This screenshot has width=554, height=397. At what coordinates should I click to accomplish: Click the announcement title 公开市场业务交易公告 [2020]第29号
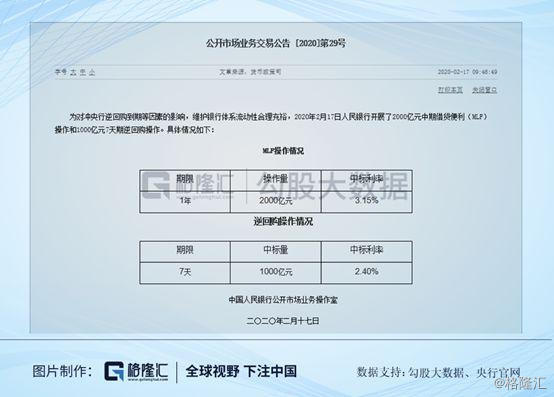click(276, 43)
